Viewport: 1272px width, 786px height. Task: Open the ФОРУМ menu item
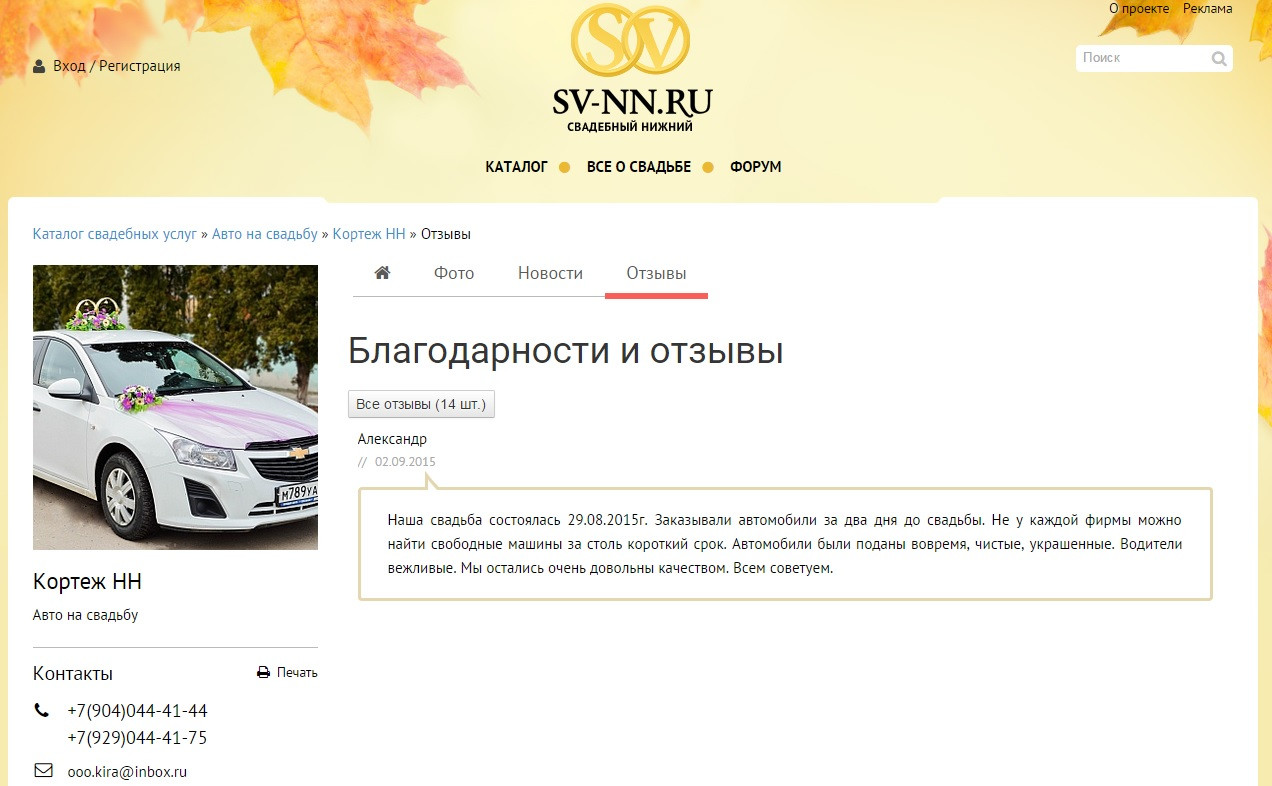coord(755,167)
